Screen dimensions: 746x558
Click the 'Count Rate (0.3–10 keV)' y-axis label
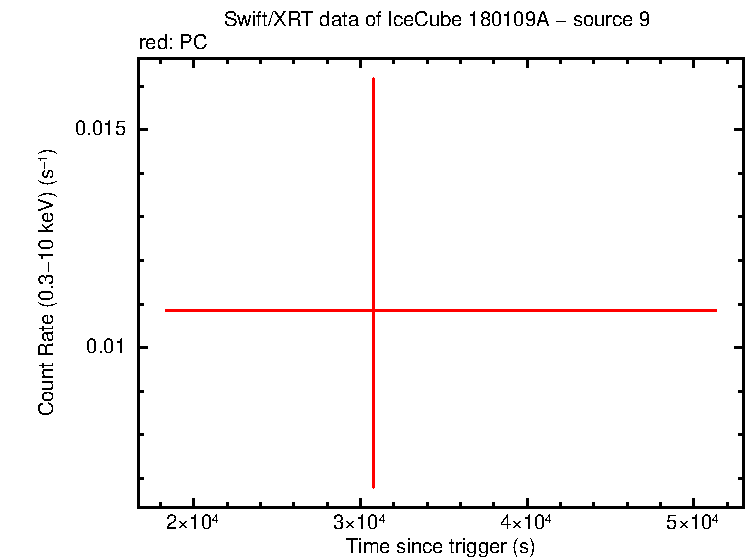pos(47,283)
